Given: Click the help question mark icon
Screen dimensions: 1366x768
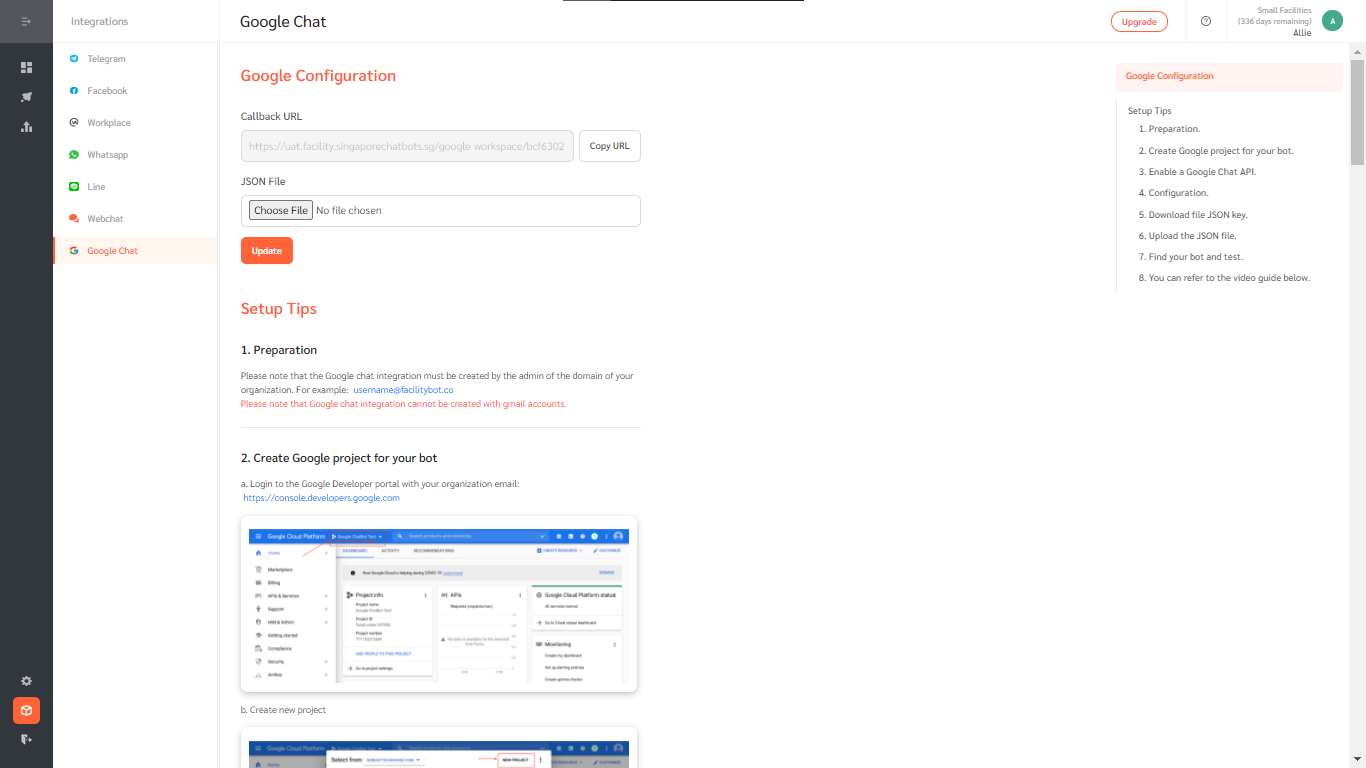Looking at the screenshot, I should click(x=1205, y=21).
